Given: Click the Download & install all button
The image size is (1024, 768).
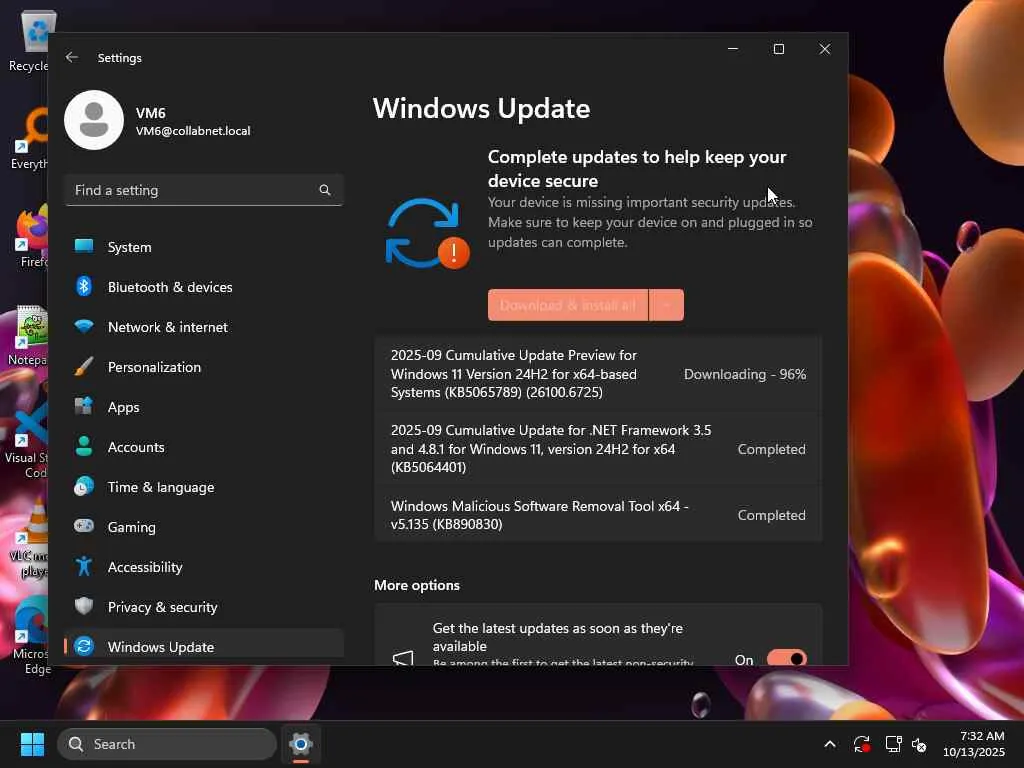Looking at the screenshot, I should tap(568, 305).
